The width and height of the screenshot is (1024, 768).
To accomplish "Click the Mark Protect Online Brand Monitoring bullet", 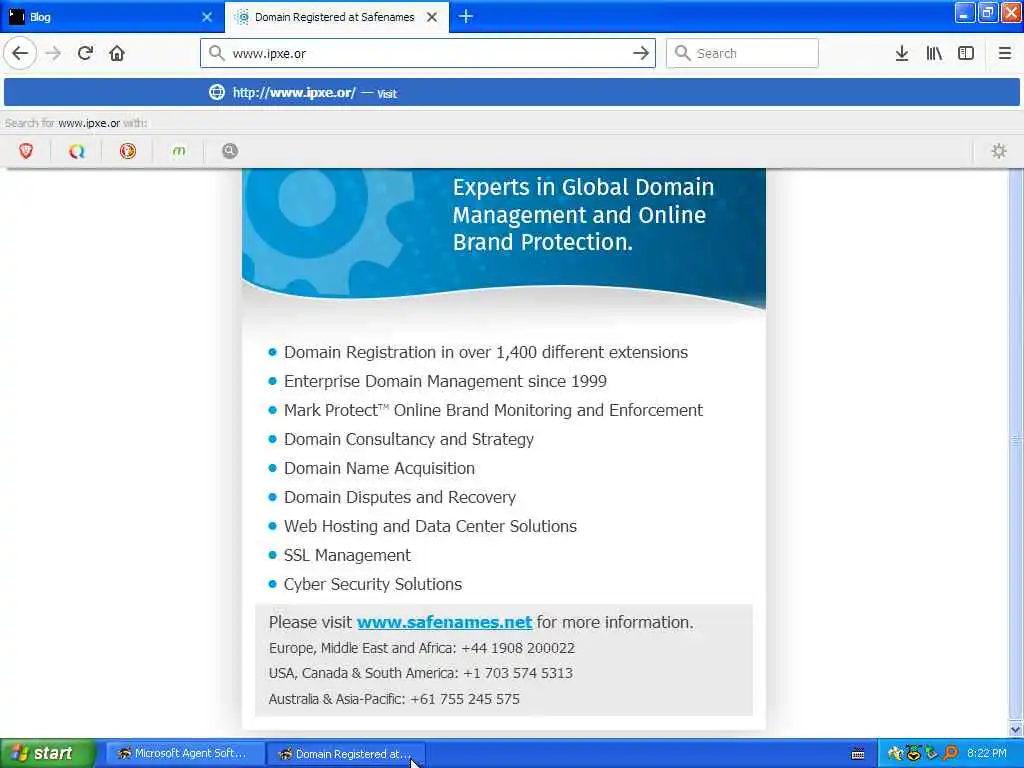I will click(493, 410).
